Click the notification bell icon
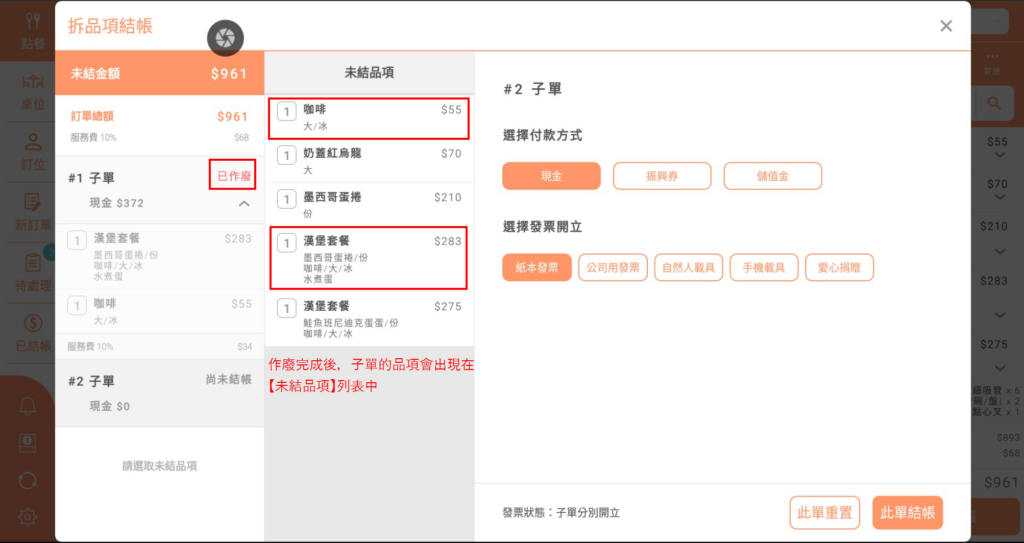Screen dimensions: 1024x543 pos(28,405)
